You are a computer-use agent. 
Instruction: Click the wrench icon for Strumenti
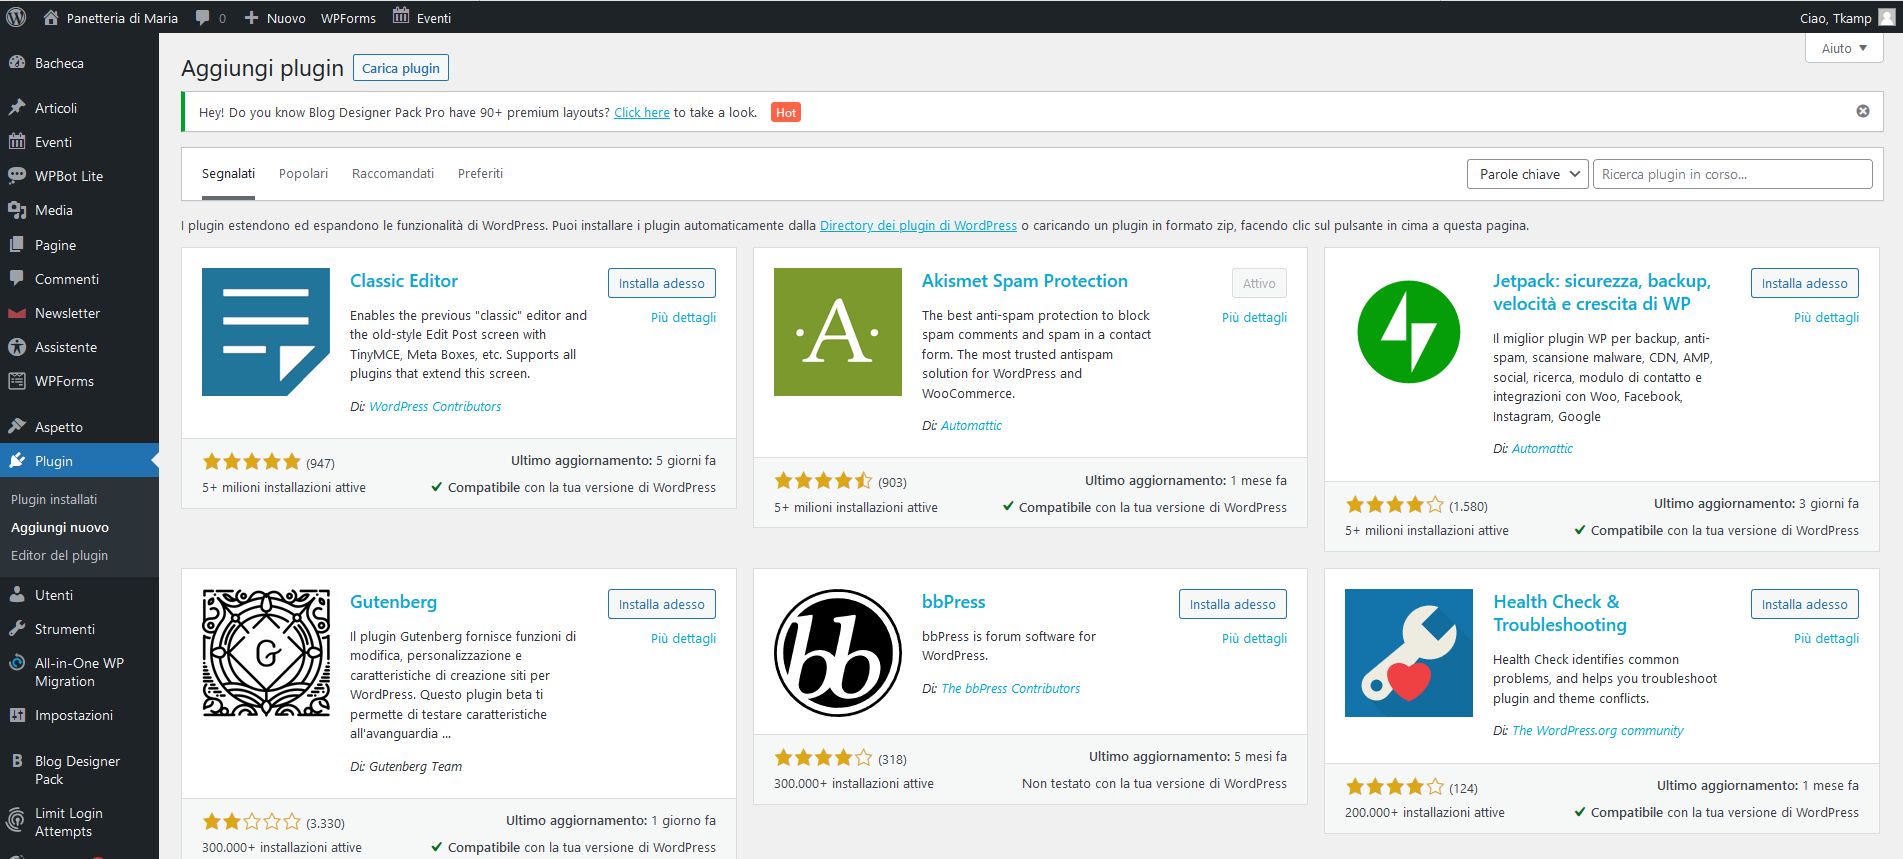[17, 629]
